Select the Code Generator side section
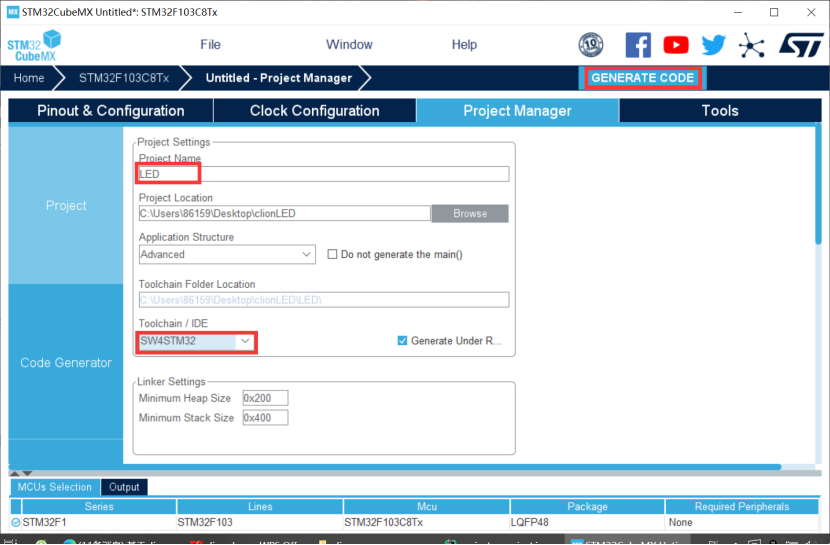 (x=66, y=362)
